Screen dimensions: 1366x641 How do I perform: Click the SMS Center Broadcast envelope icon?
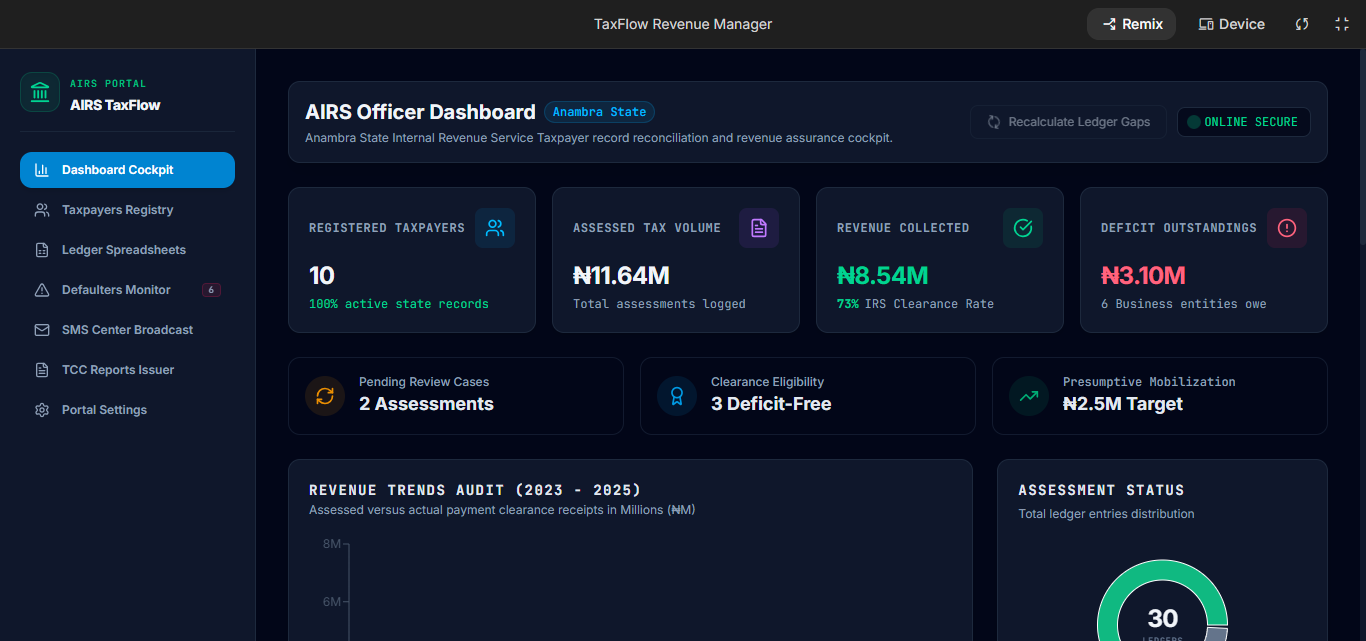coord(42,330)
